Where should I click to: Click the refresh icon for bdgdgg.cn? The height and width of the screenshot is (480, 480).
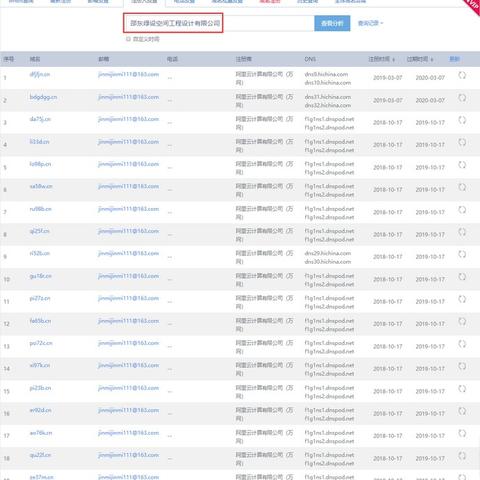point(462,98)
